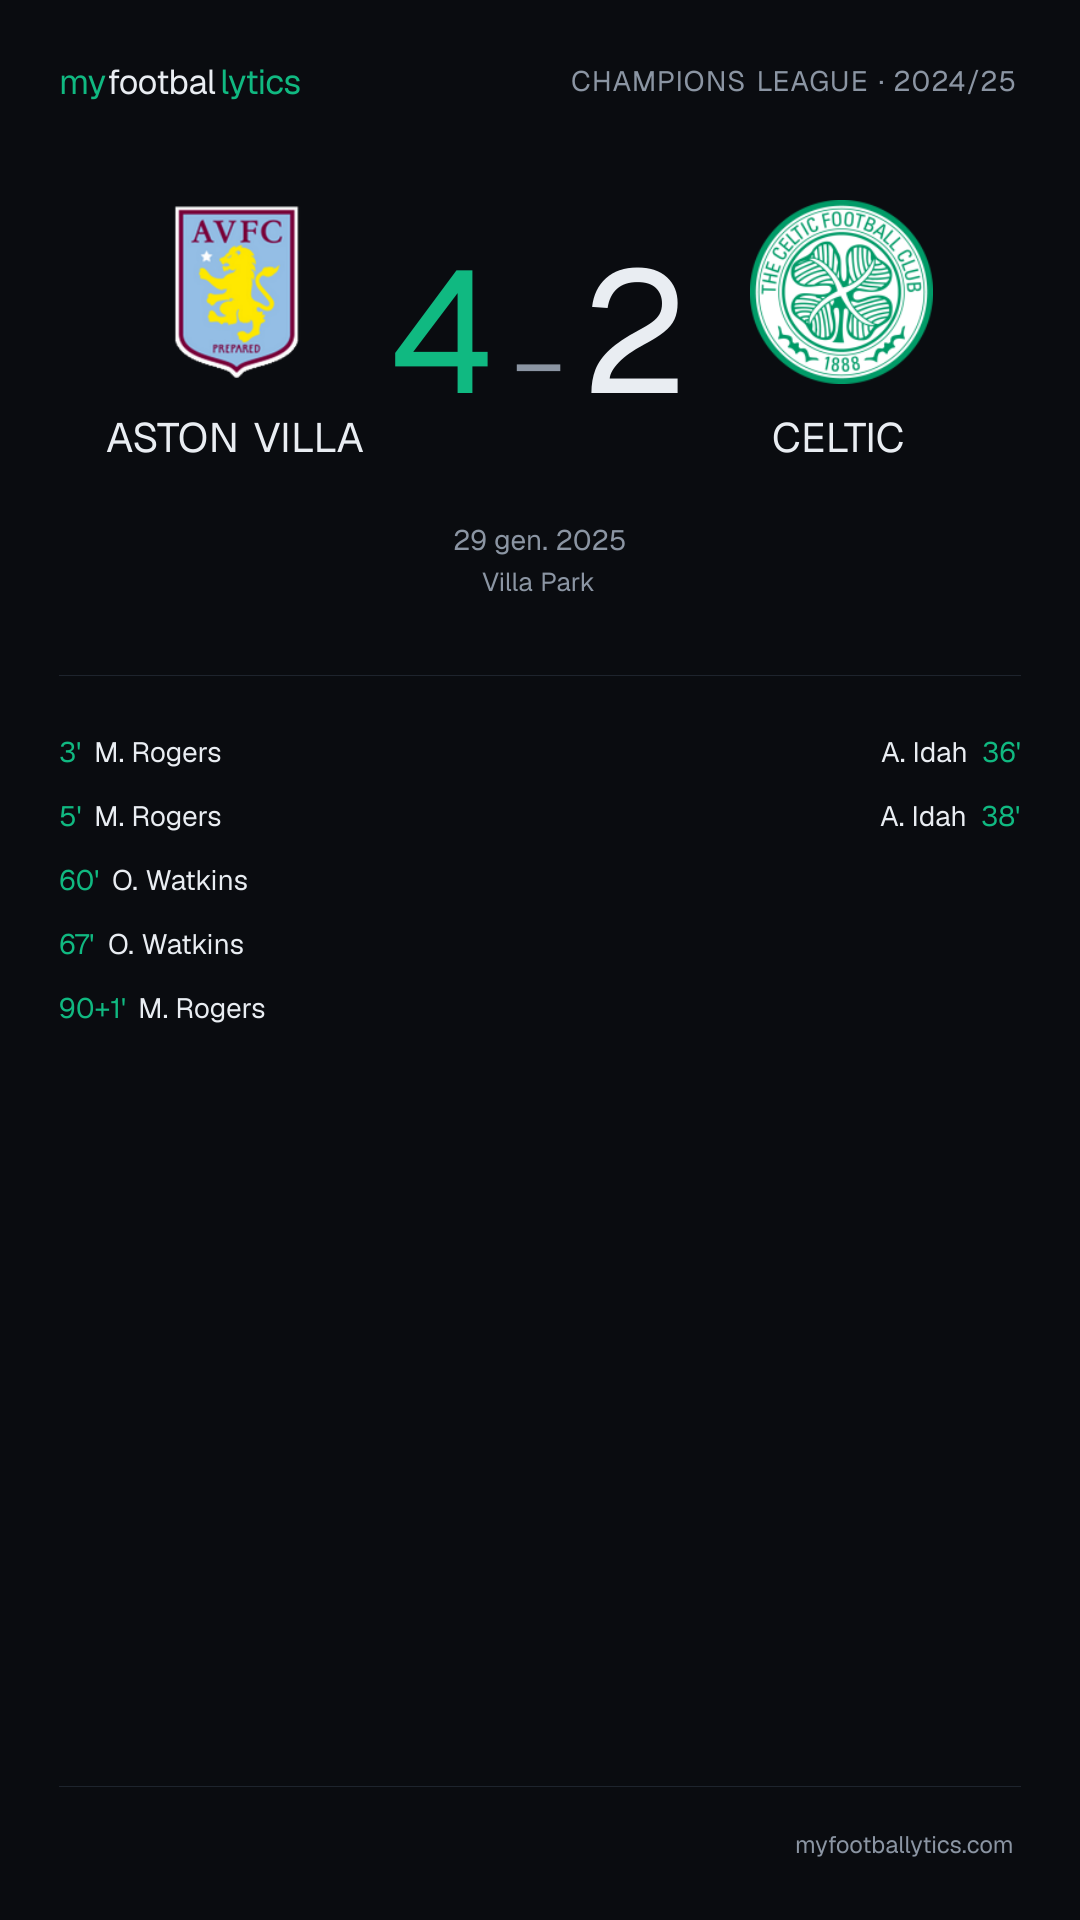Click the 90+1' minute marker

pyautogui.click(x=92, y=1008)
